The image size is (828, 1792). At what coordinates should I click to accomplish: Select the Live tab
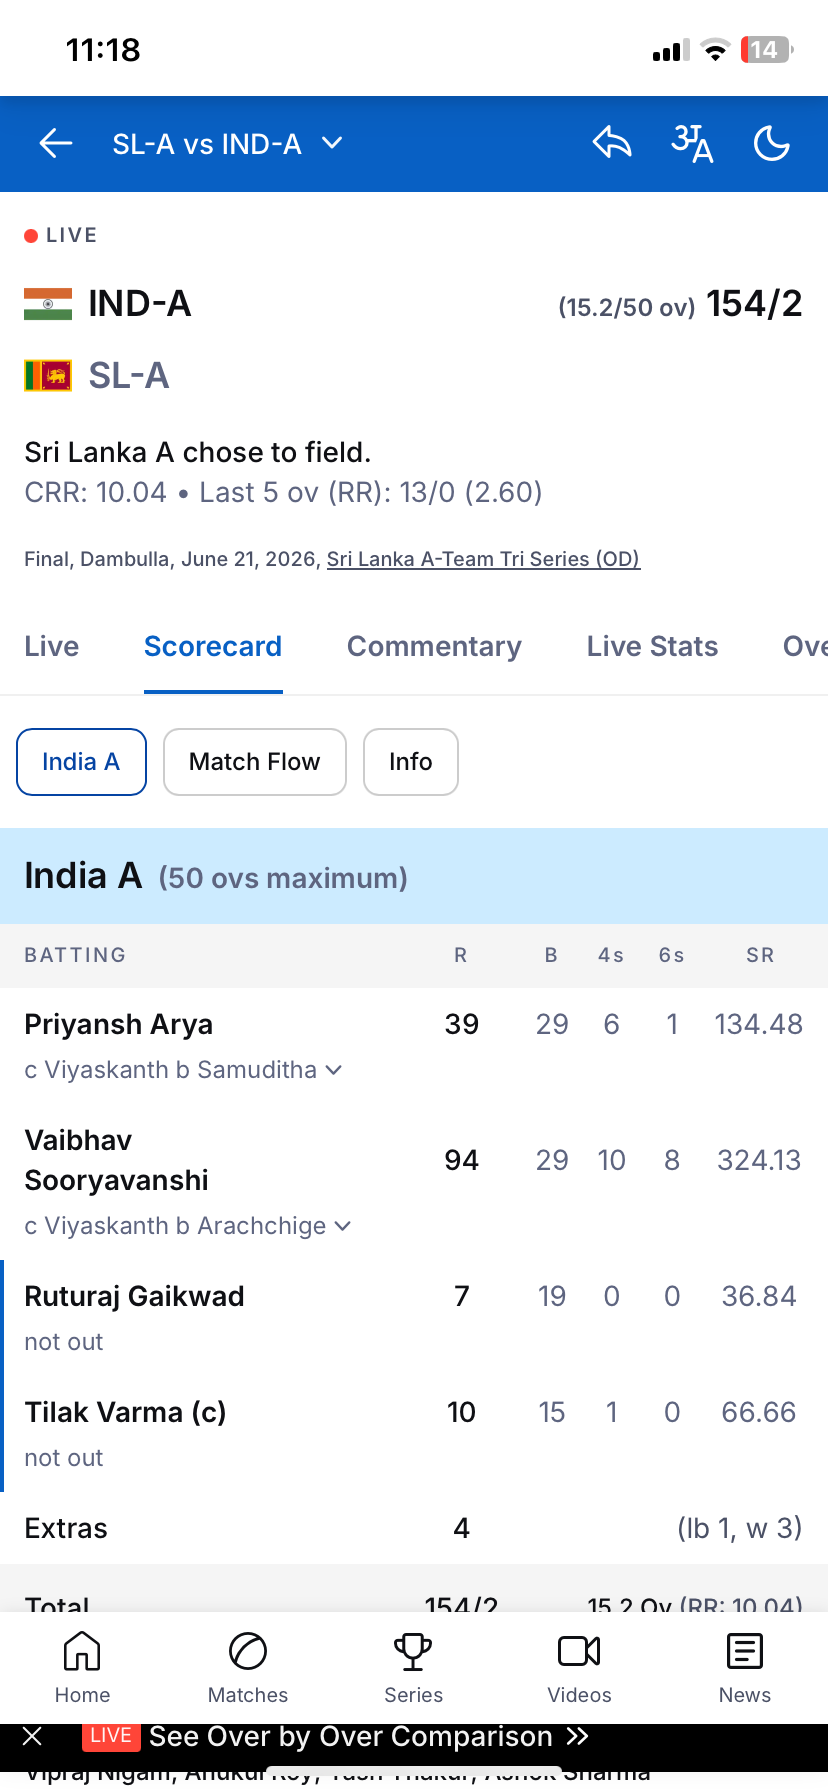52,646
